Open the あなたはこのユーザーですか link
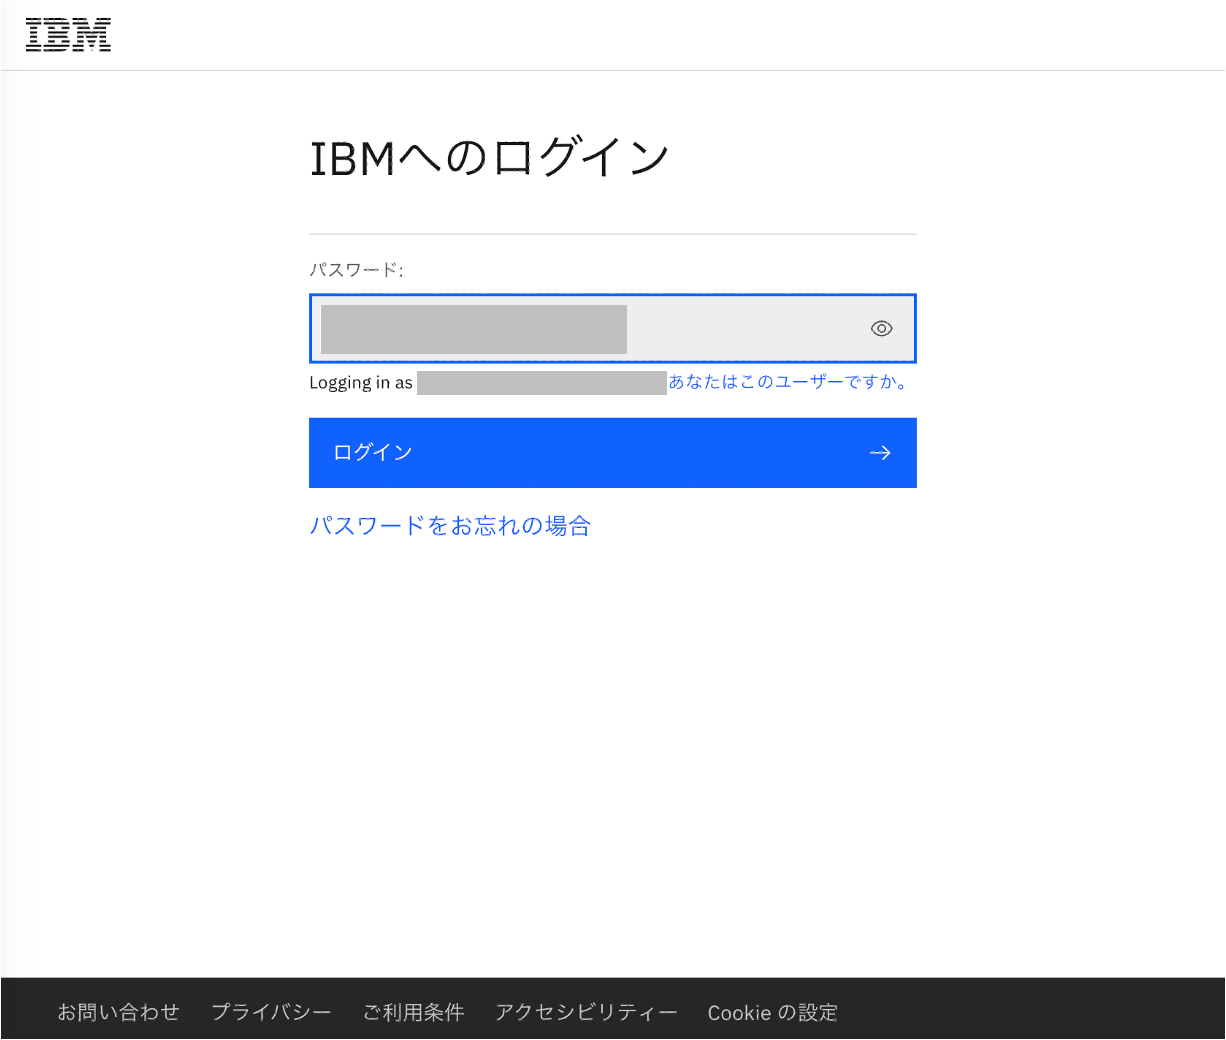Screen dimensions: 1226x1040 [x=788, y=382]
